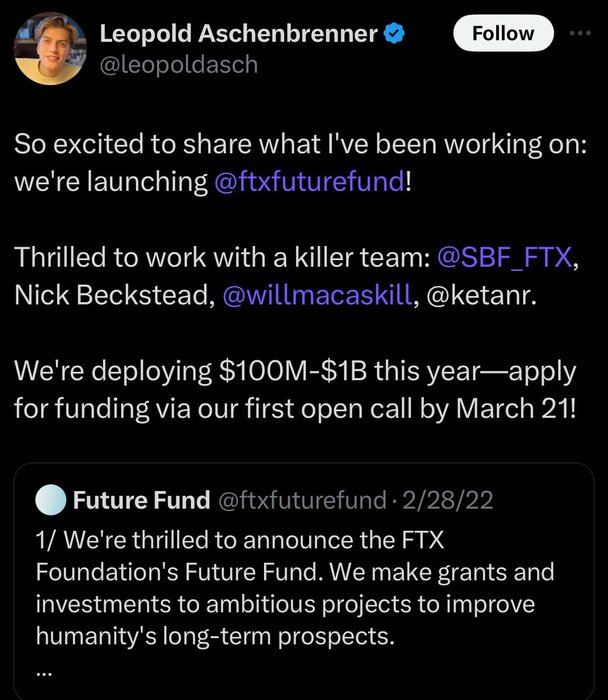Click the Follow button
Viewport: 608px width, 700px height.
point(503,34)
